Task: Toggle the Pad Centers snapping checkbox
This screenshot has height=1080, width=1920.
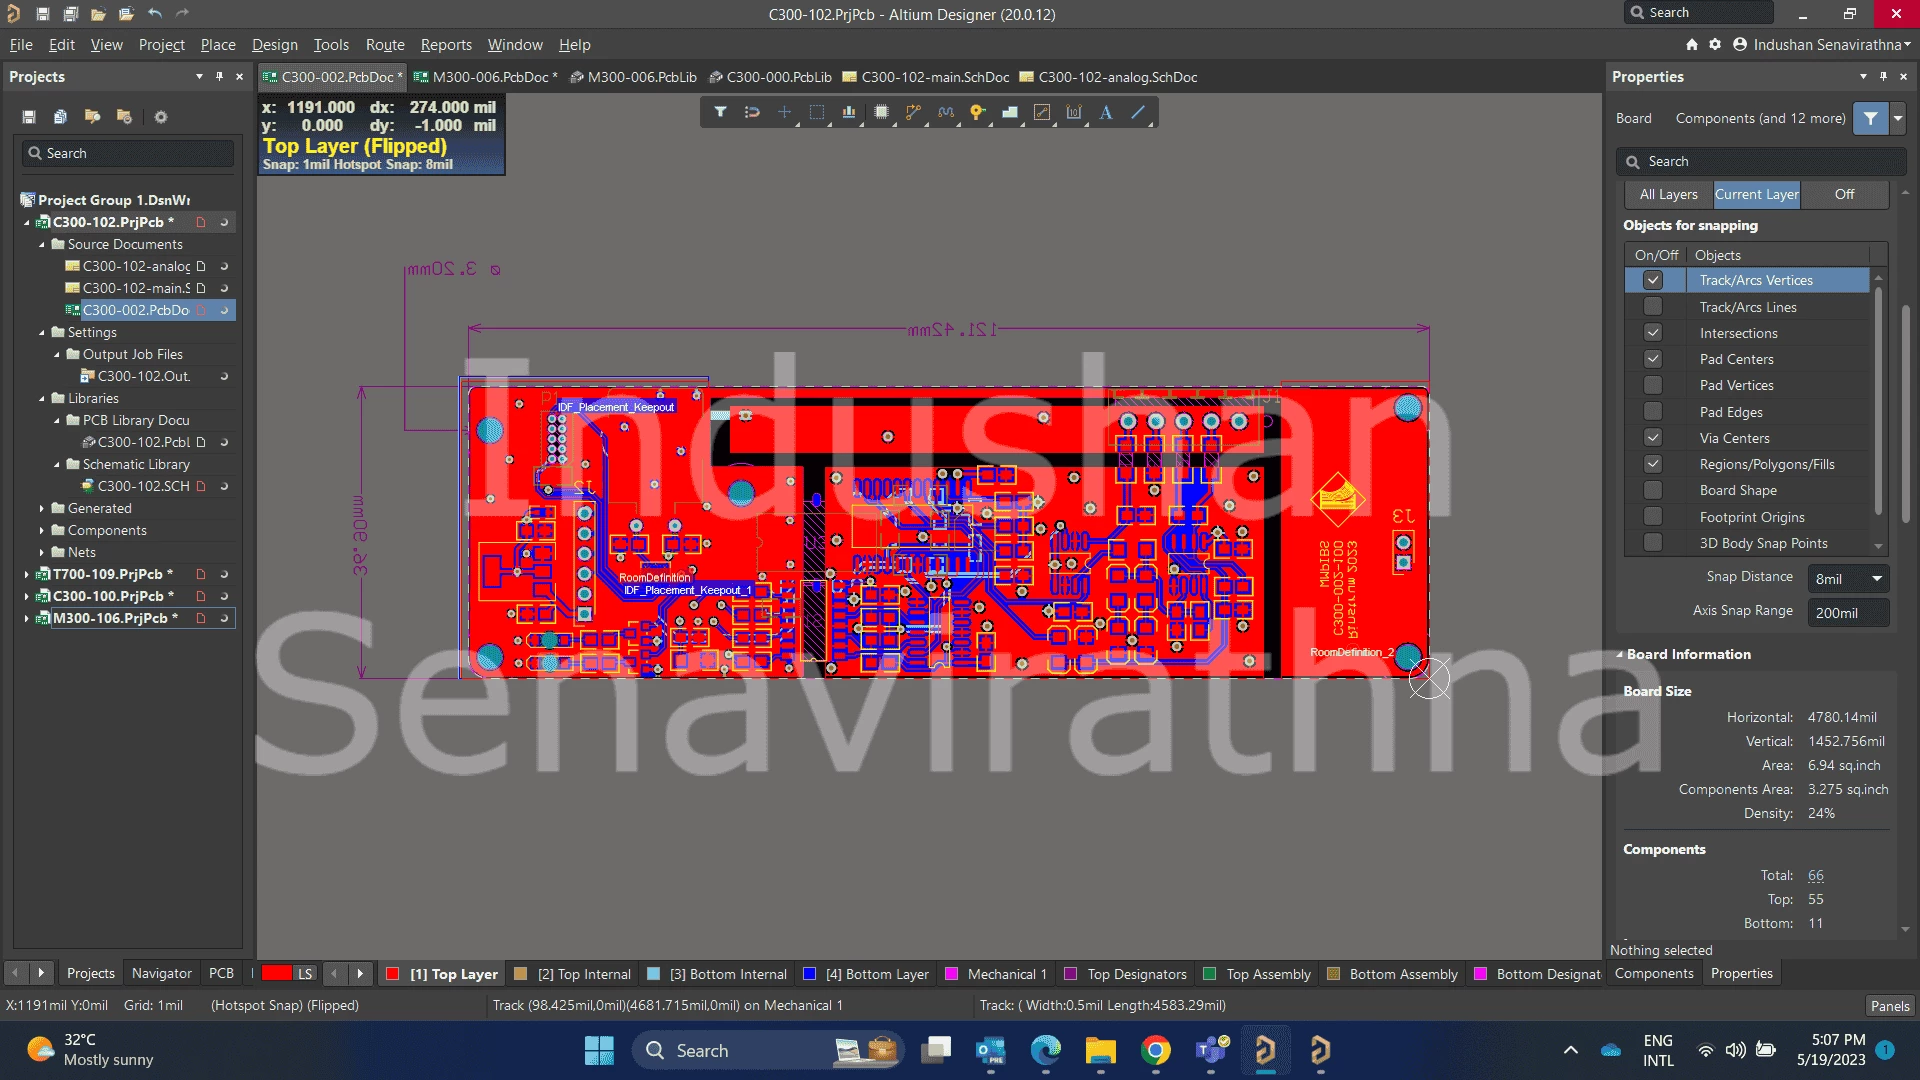Action: point(1653,359)
